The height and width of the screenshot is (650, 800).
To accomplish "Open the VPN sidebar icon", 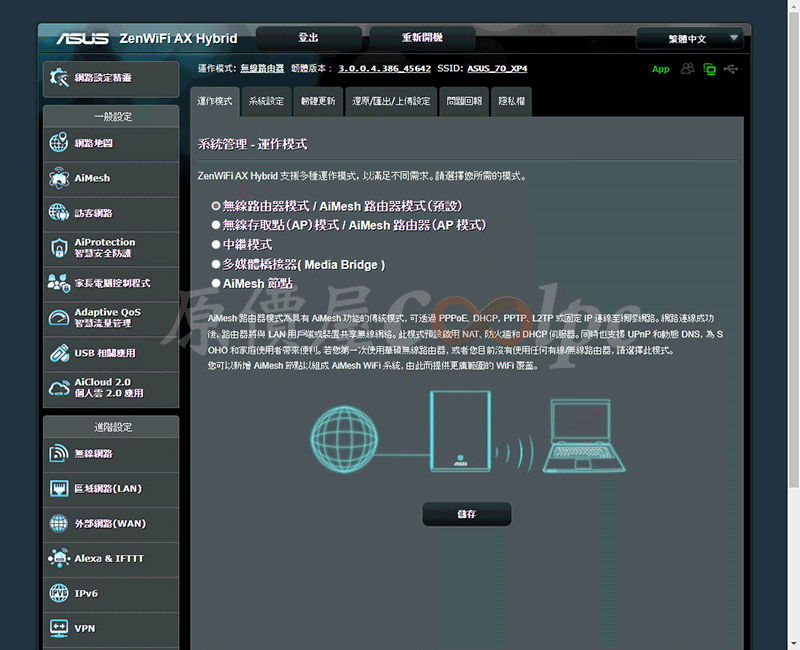I will (59, 628).
